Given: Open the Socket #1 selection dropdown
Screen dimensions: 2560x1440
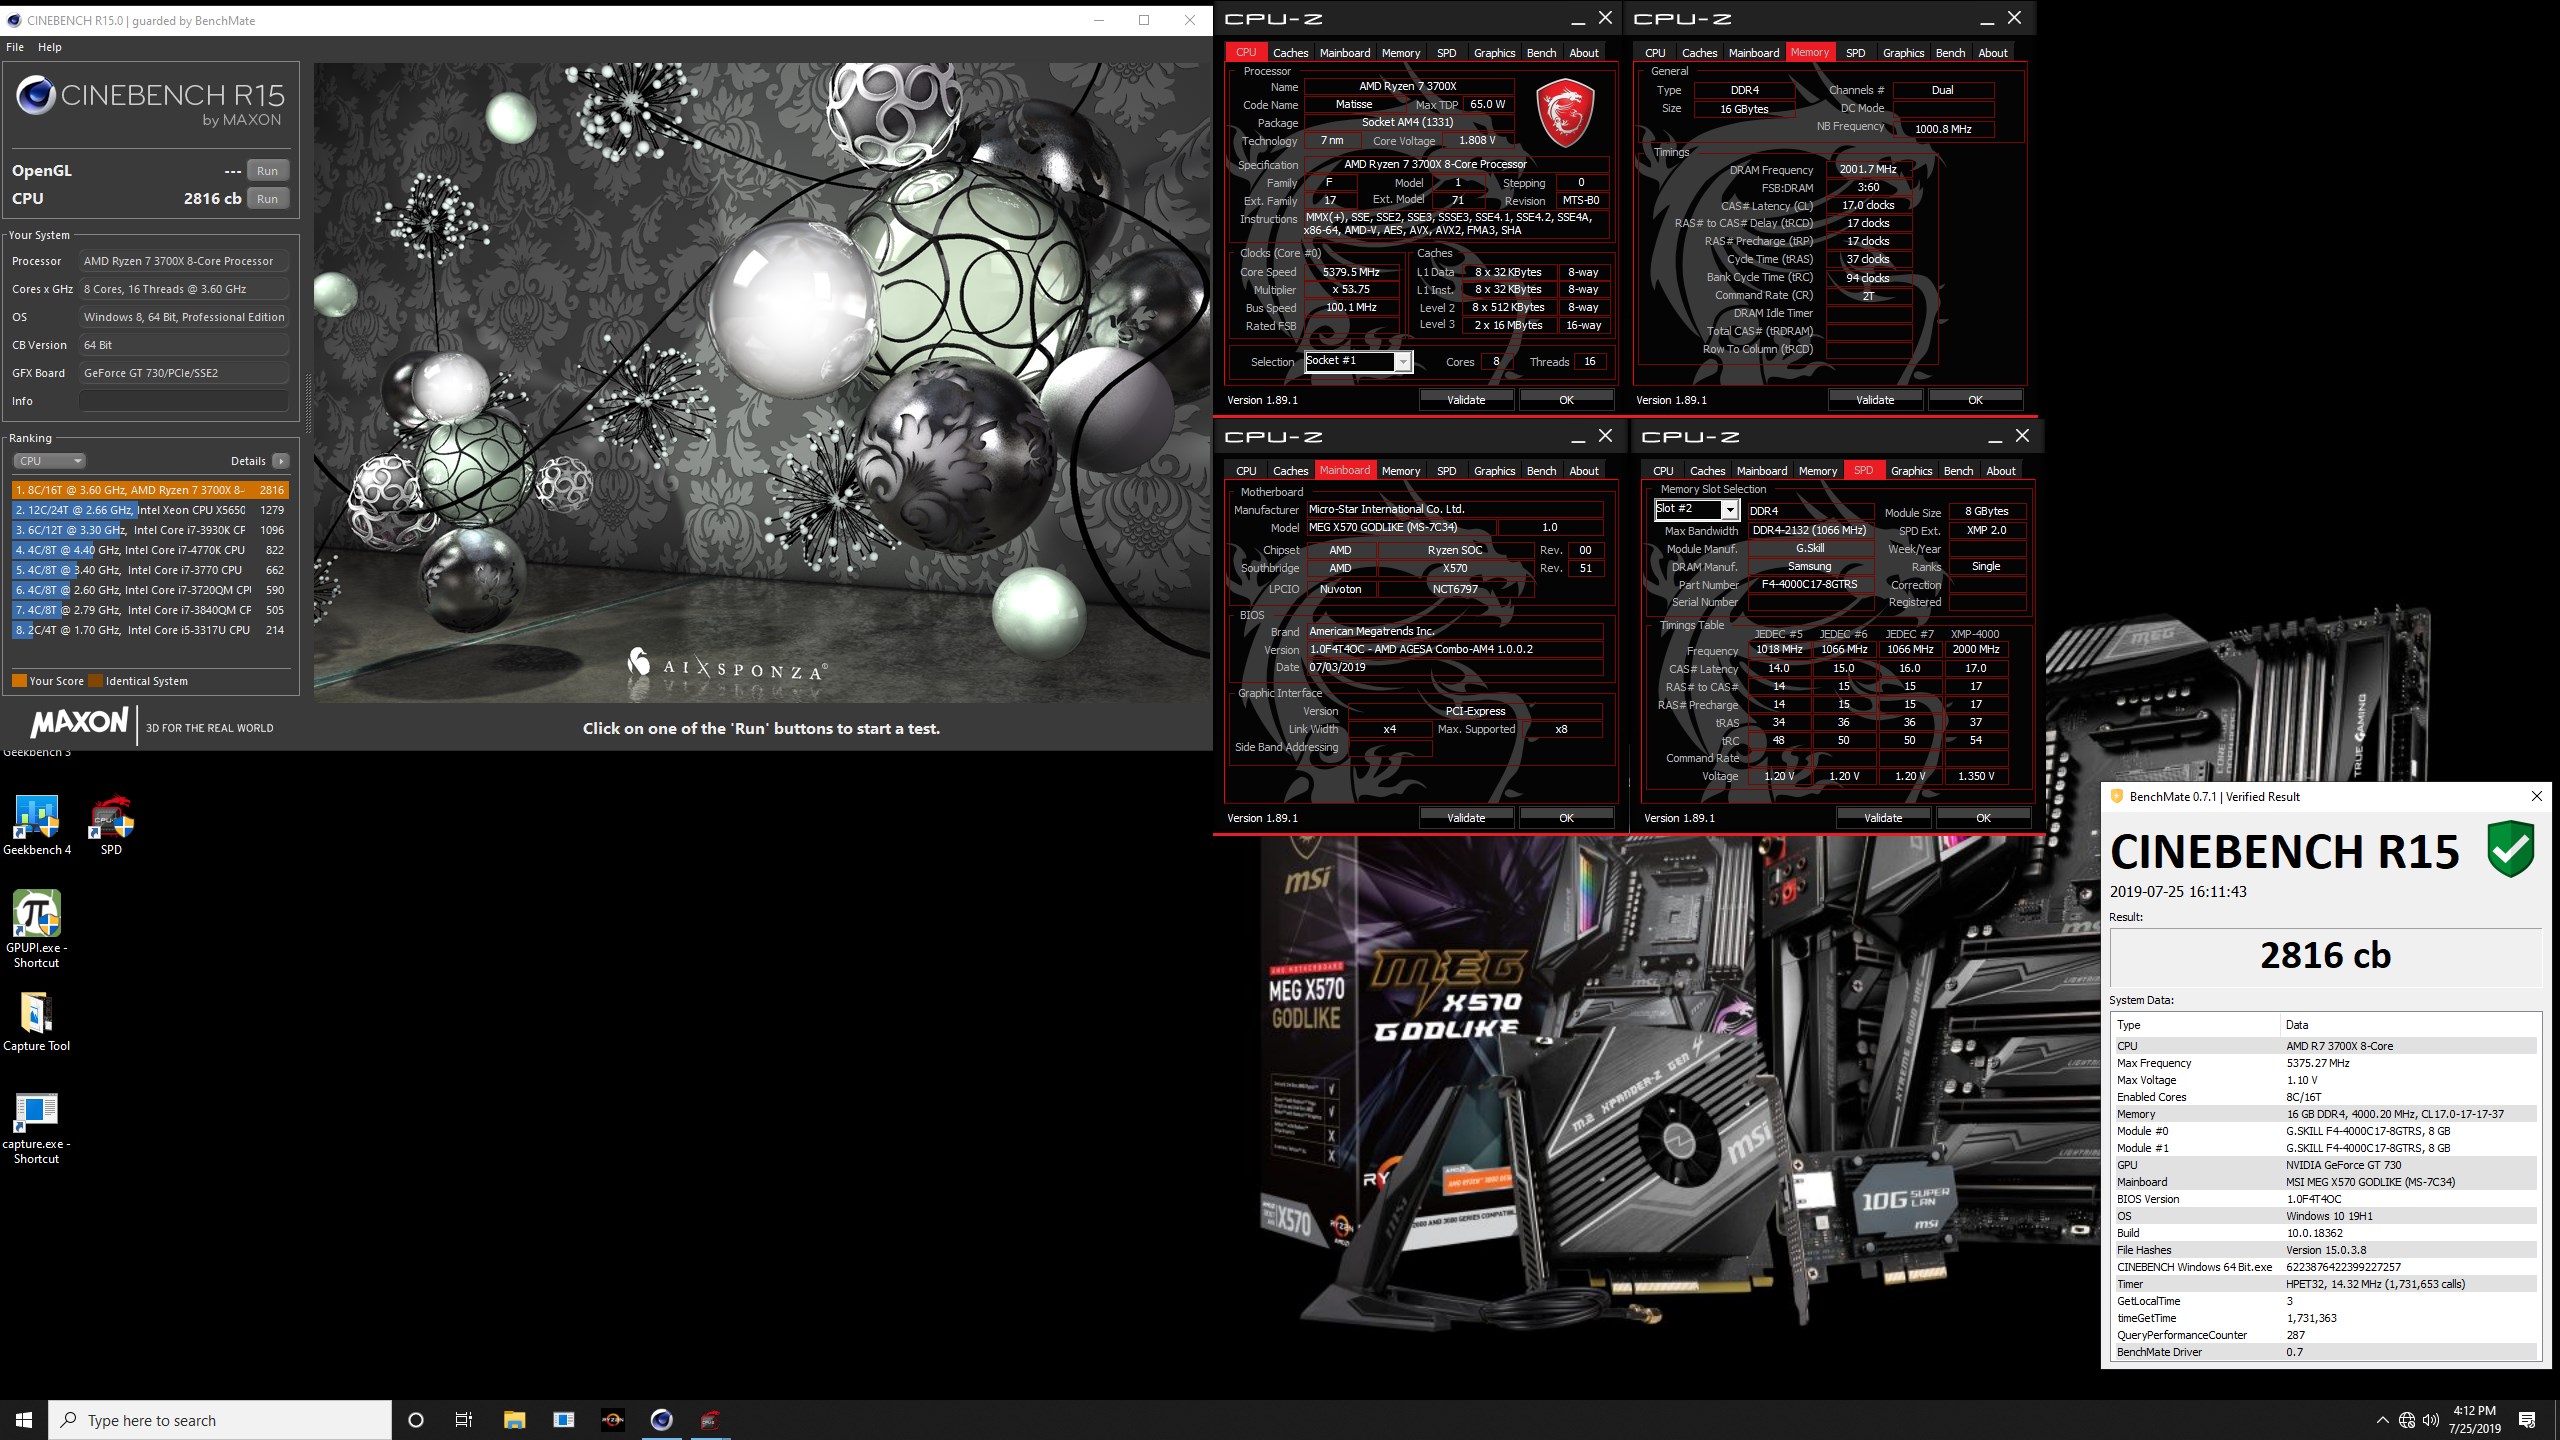Looking at the screenshot, I should pos(1358,361).
